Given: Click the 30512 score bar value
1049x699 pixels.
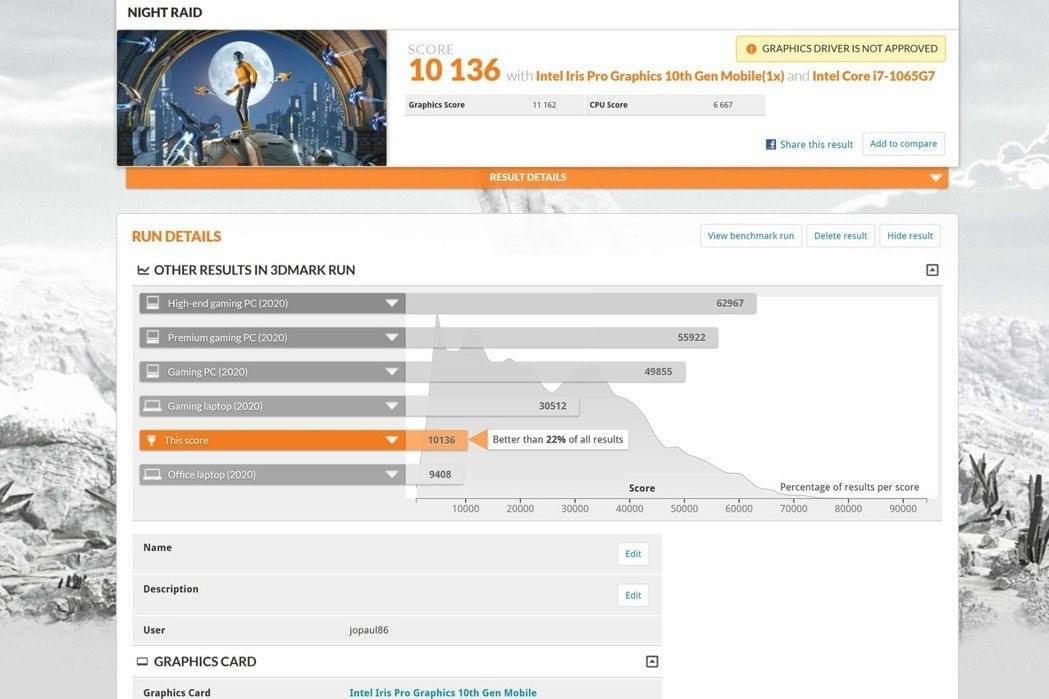Looking at the screenshot, I should tap(553, 406).
